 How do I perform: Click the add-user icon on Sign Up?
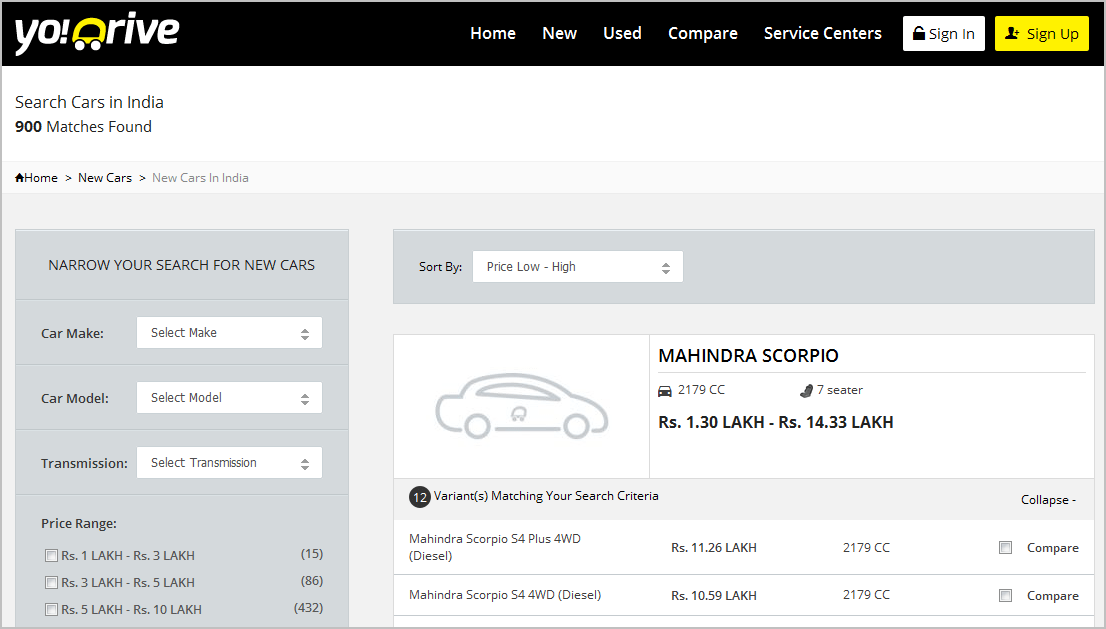(1011, 33)
